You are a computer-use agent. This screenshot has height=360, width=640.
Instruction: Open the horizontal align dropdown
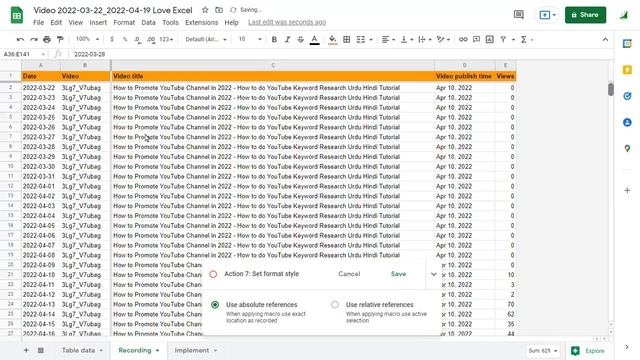pyautogui.click(x=388, y=40)
